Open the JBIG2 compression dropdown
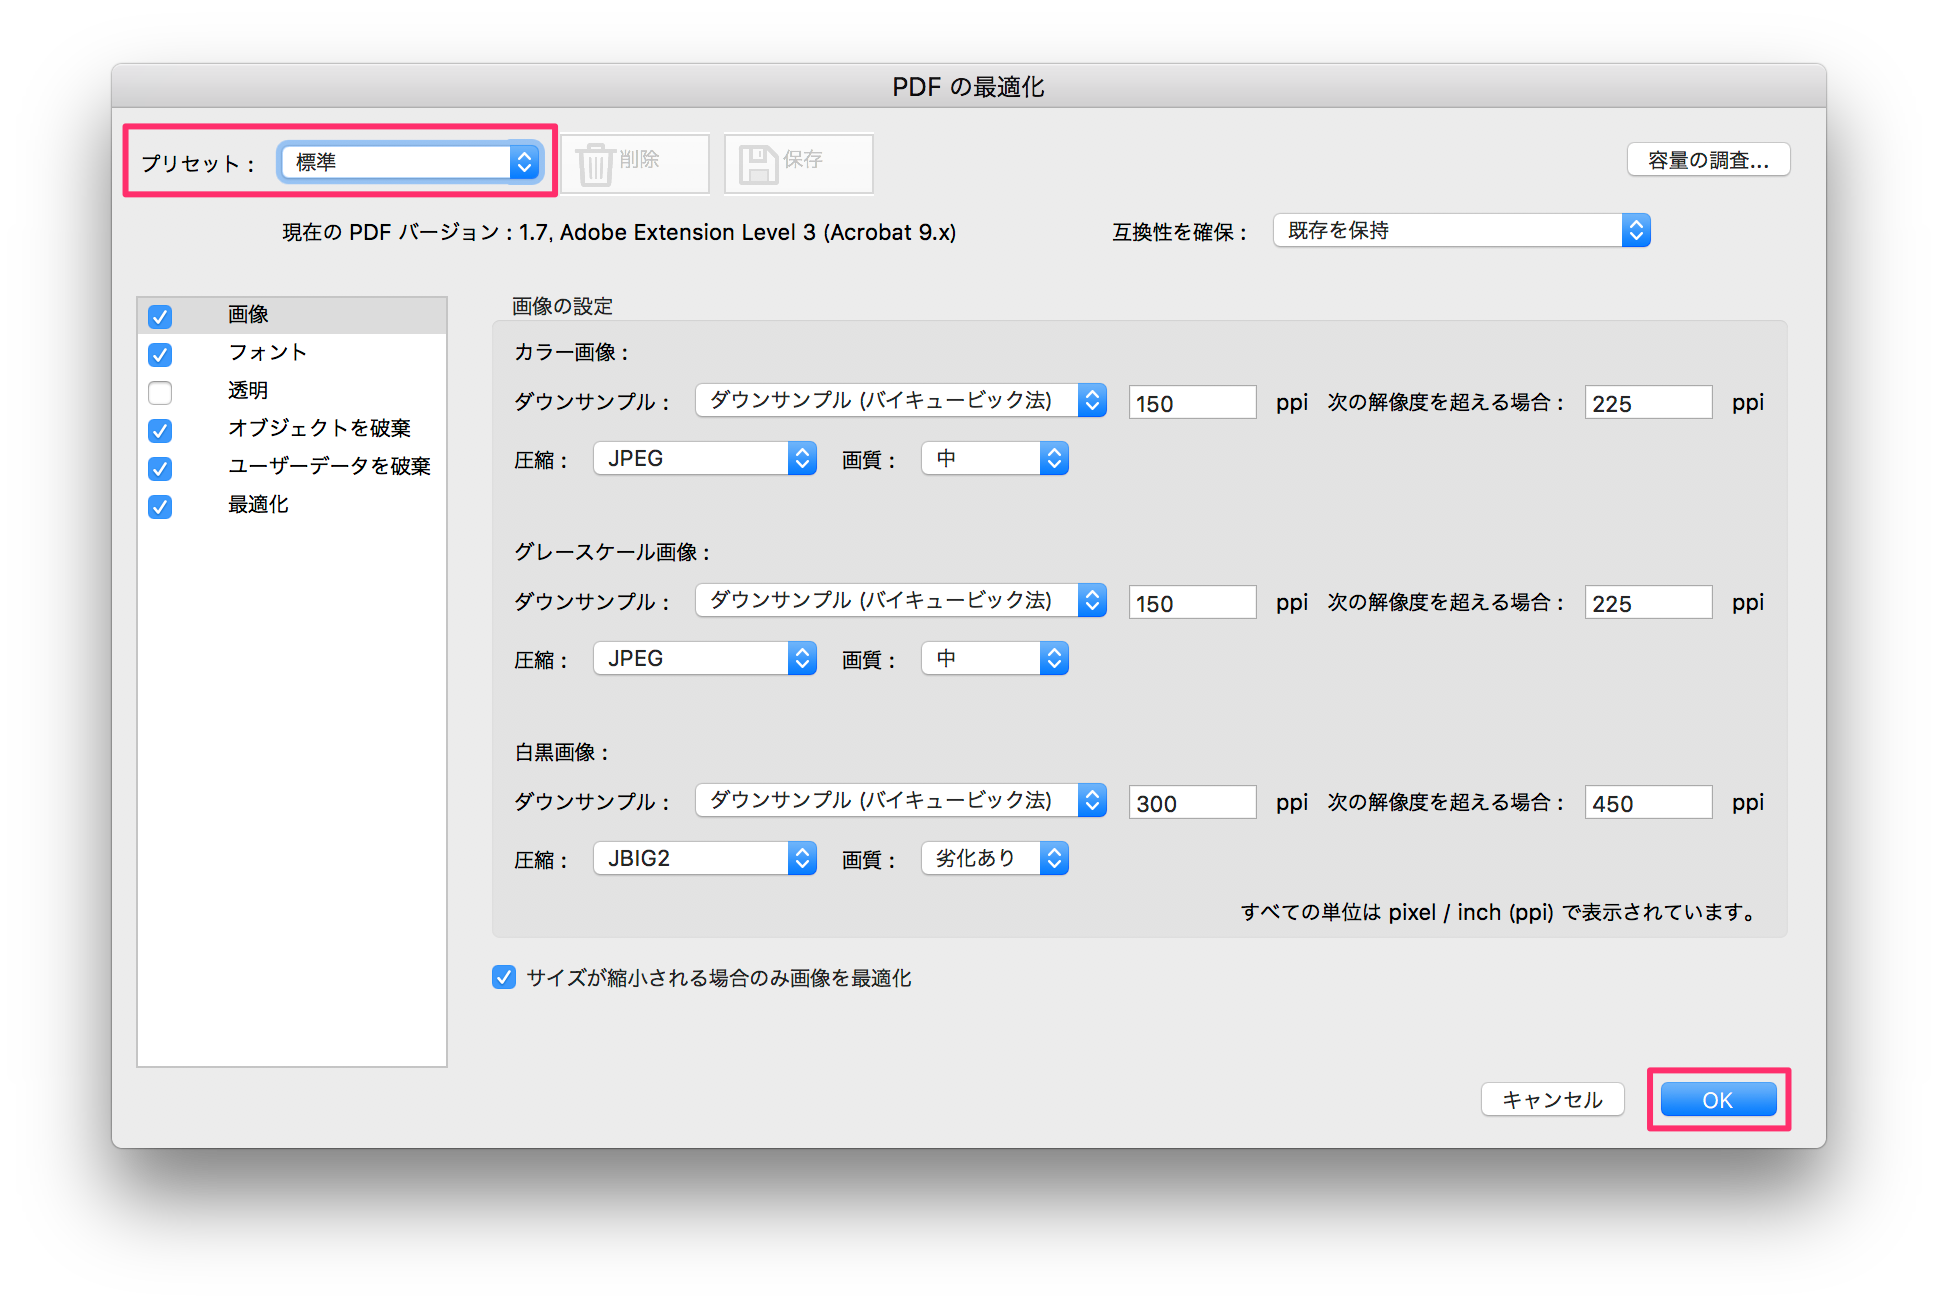The width and height of the screenshot is (1938, 1308). point(705,859)
